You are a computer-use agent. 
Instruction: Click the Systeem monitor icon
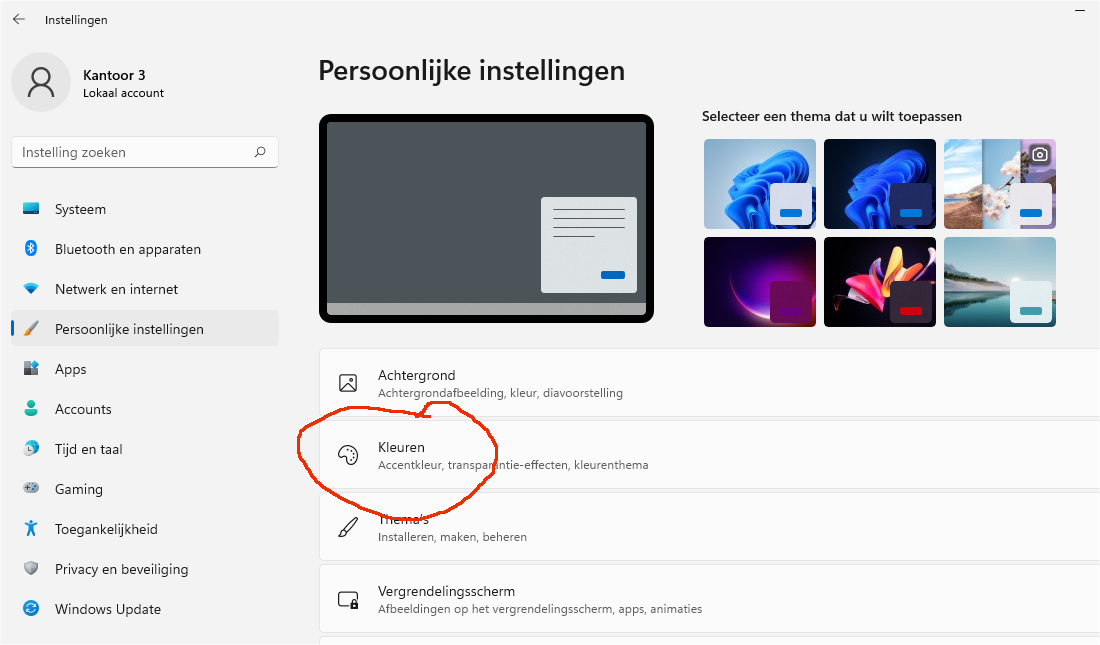(x=31, y=208)
